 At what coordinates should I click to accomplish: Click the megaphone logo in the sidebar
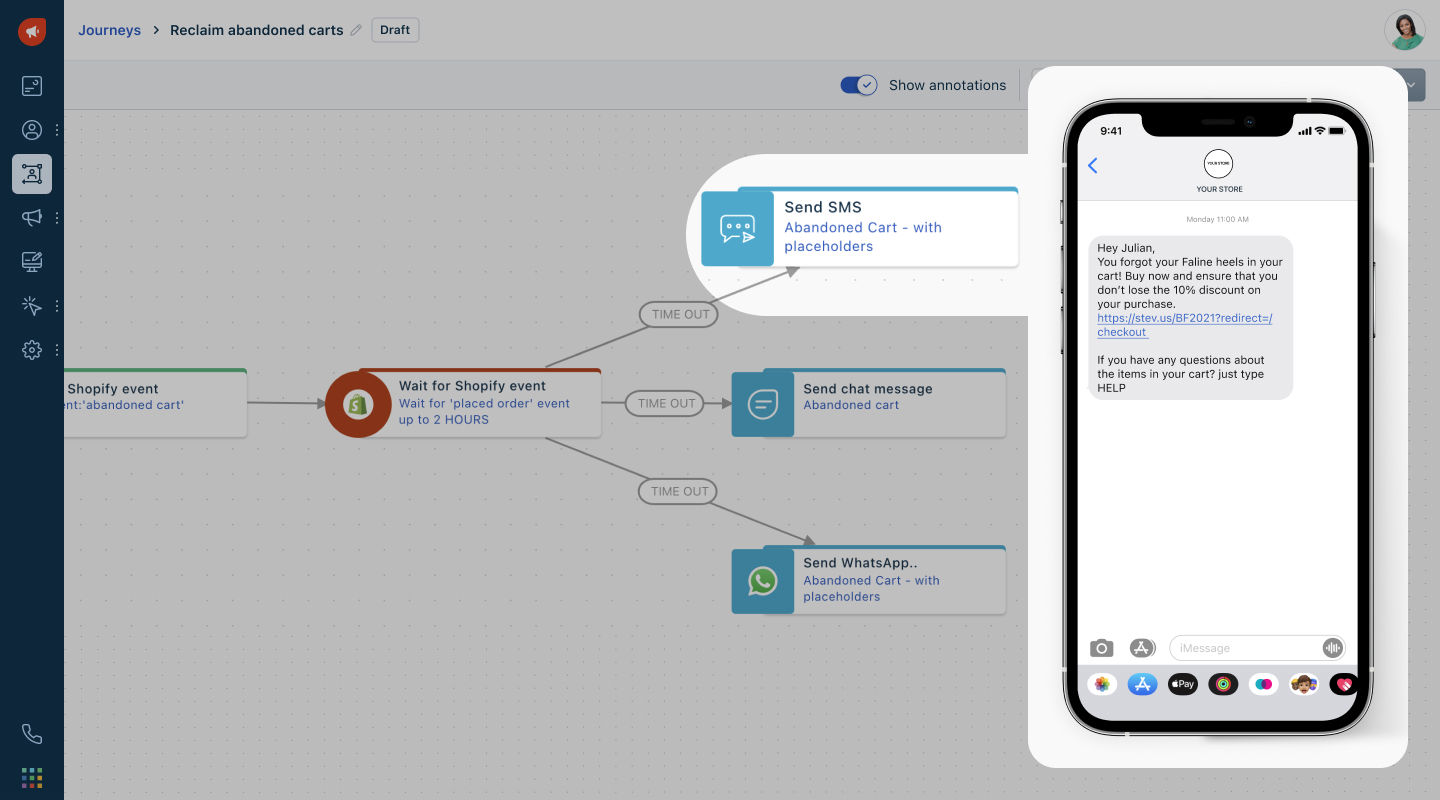pyautogui.click(x=32, y=32)
